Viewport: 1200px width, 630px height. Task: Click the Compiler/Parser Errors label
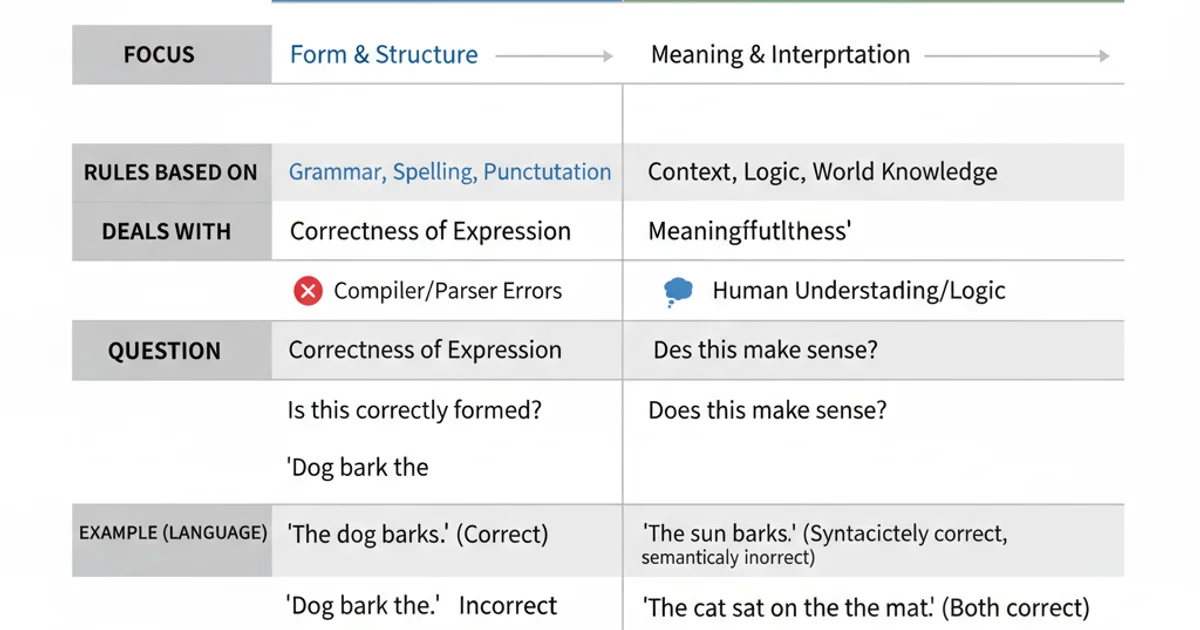coord(447,291)
